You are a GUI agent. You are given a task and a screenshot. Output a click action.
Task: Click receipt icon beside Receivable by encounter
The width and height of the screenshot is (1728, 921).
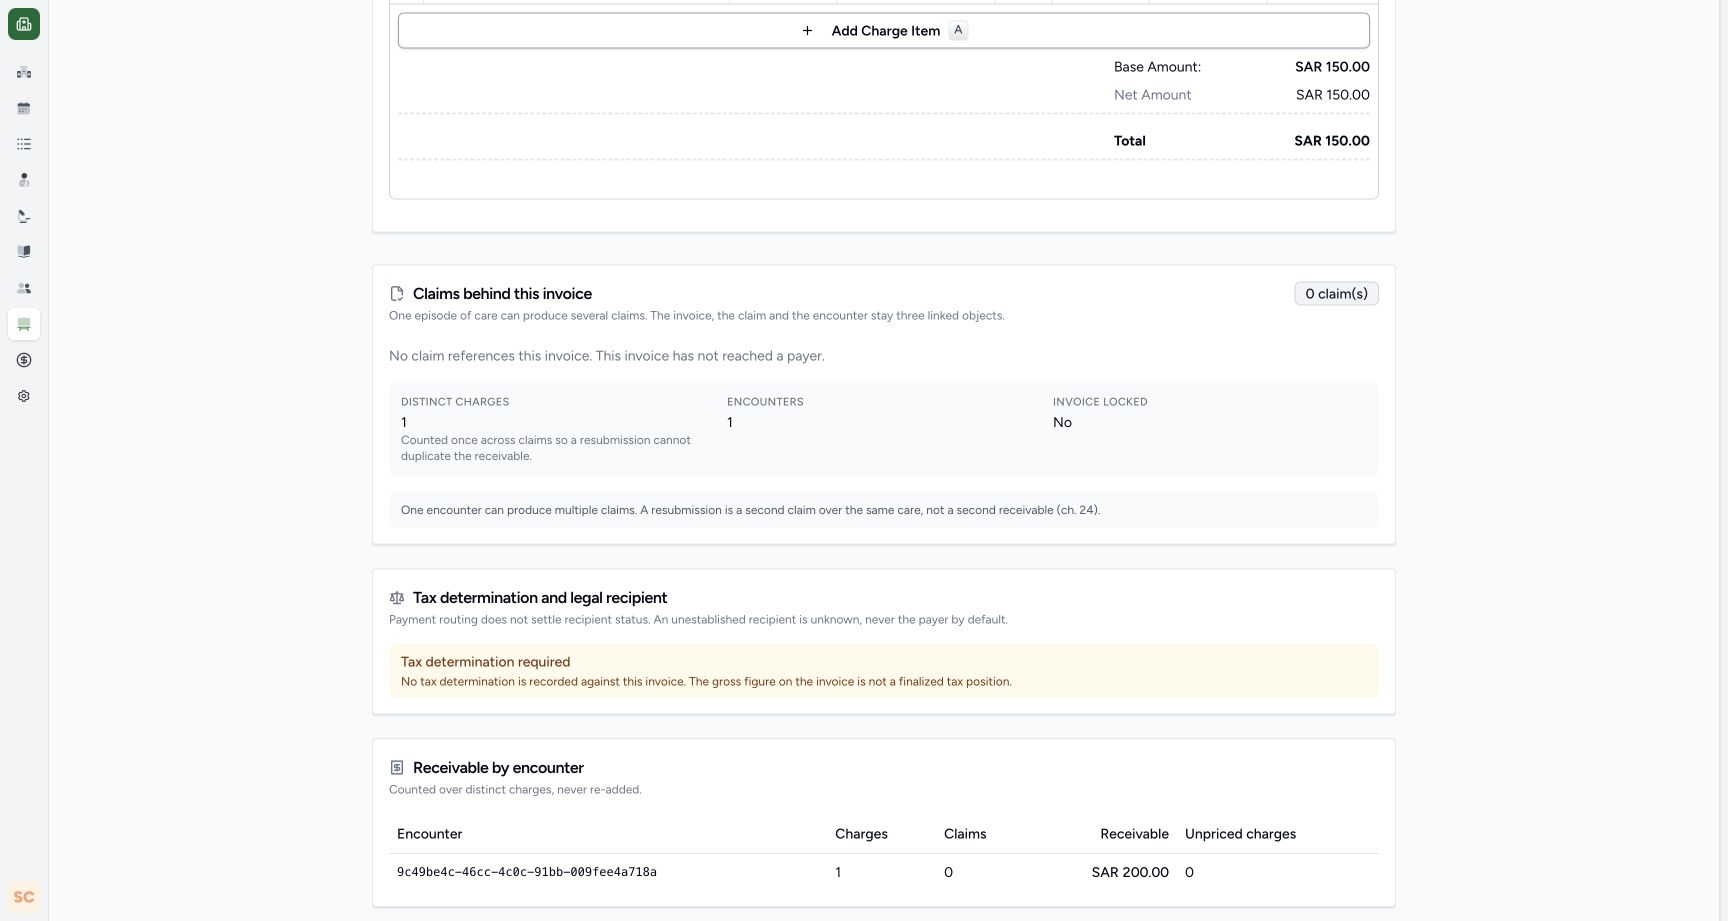click(397, 768)
